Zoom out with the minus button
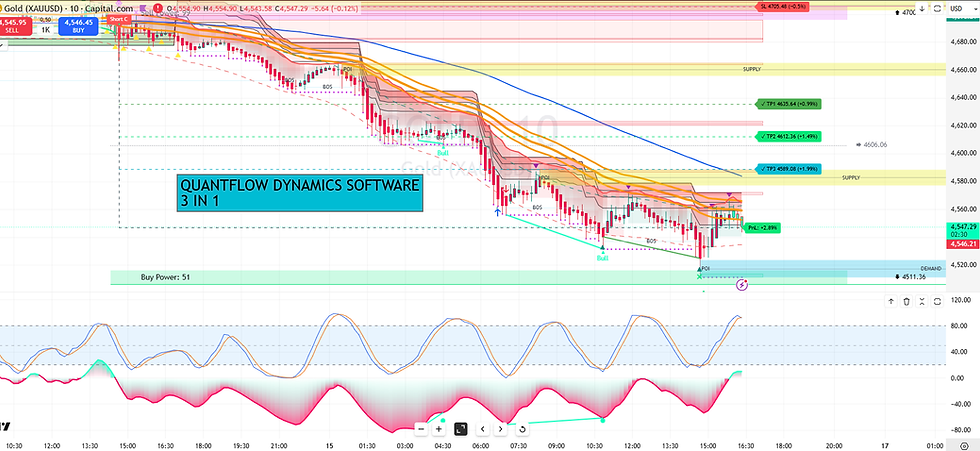This screenshot has width=980, height=451. [x=421, y=429]
